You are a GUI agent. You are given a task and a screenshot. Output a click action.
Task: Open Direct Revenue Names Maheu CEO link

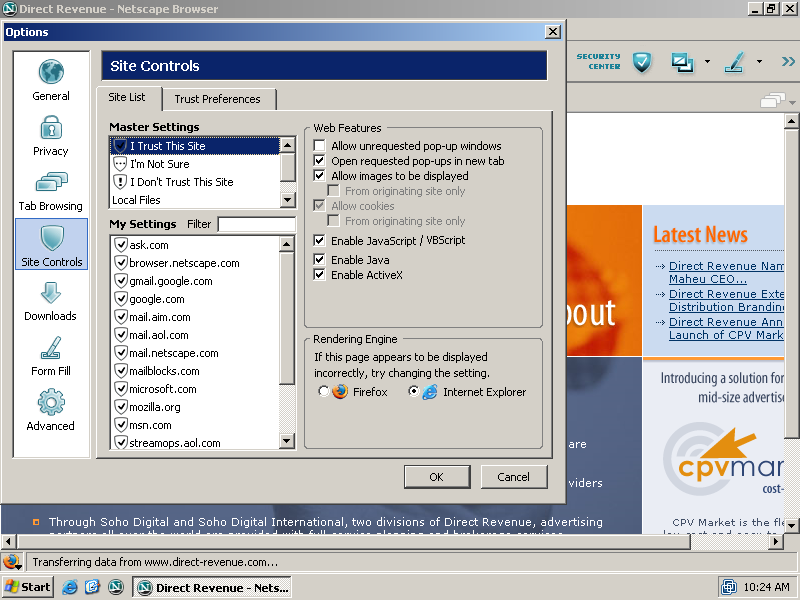(x=726, y=272)
